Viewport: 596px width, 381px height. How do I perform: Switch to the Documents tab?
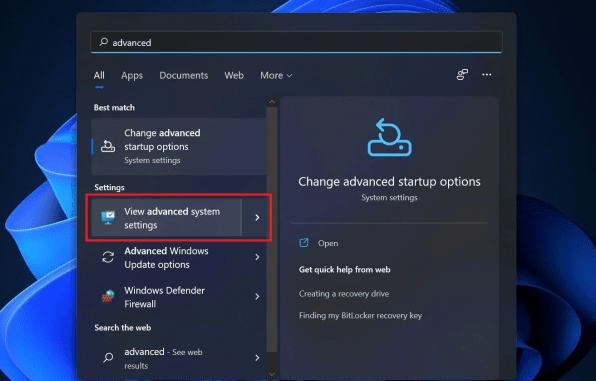click(x=184, y=75)
